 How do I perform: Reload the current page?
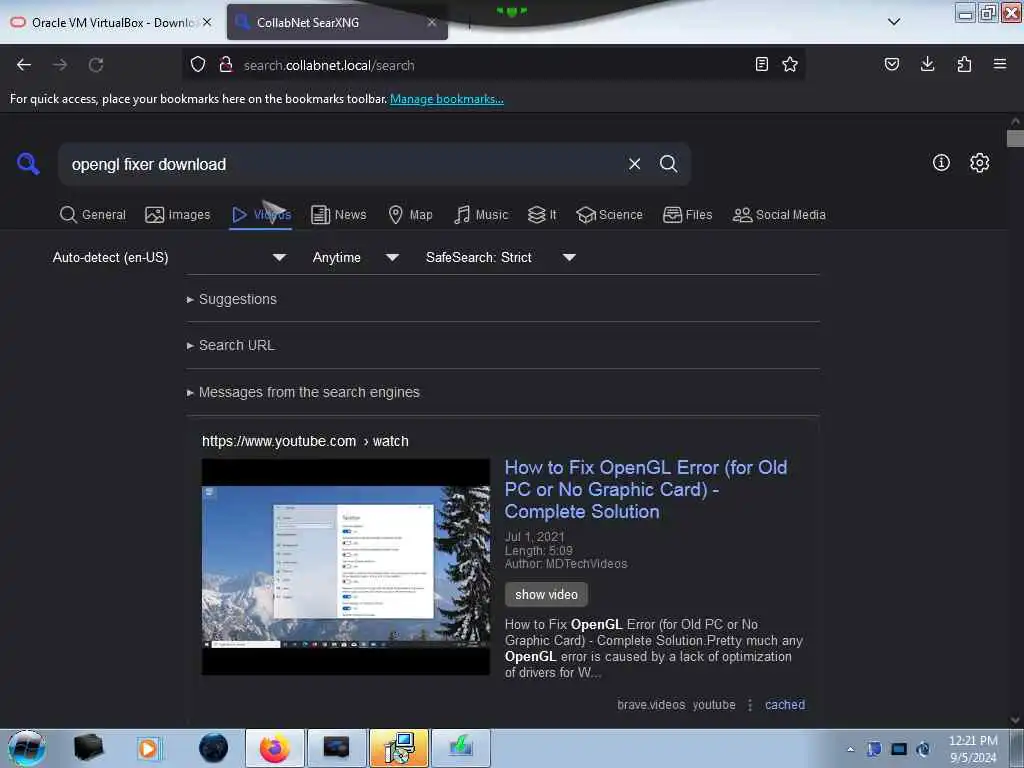click(x=96, y=65)
